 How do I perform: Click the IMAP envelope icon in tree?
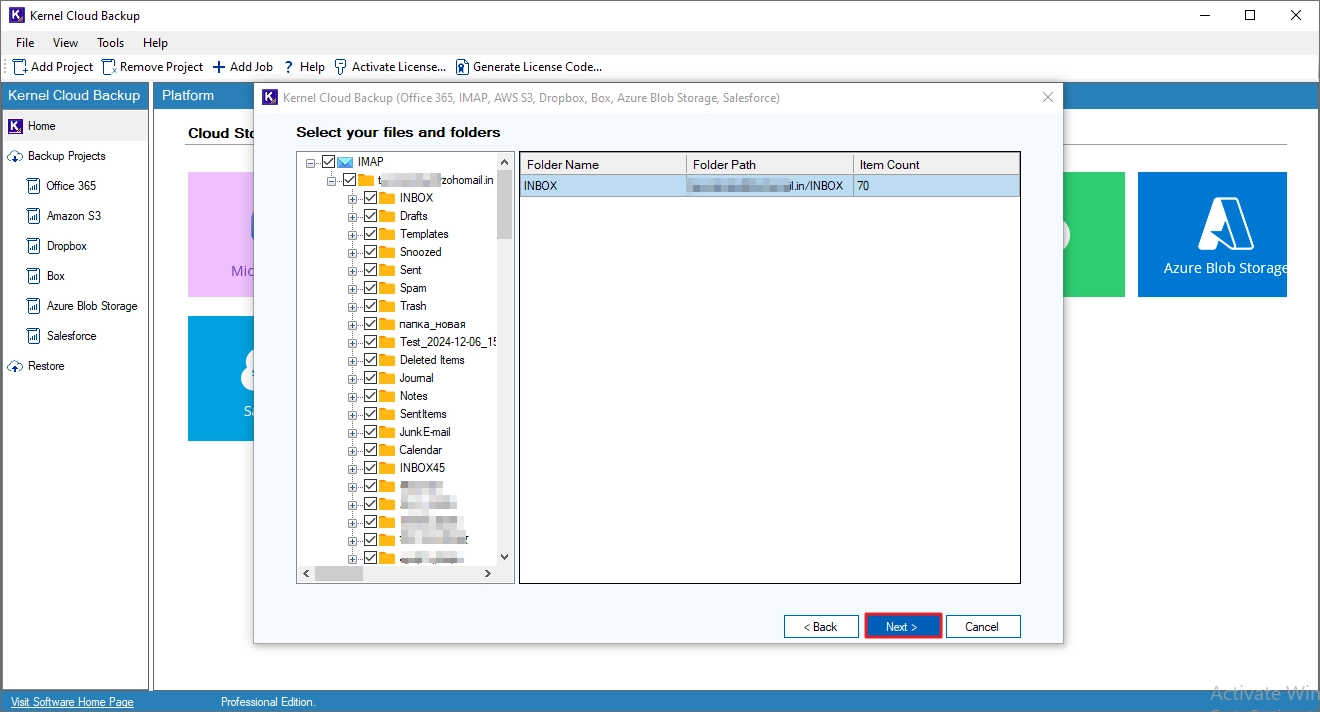[345, 162]
